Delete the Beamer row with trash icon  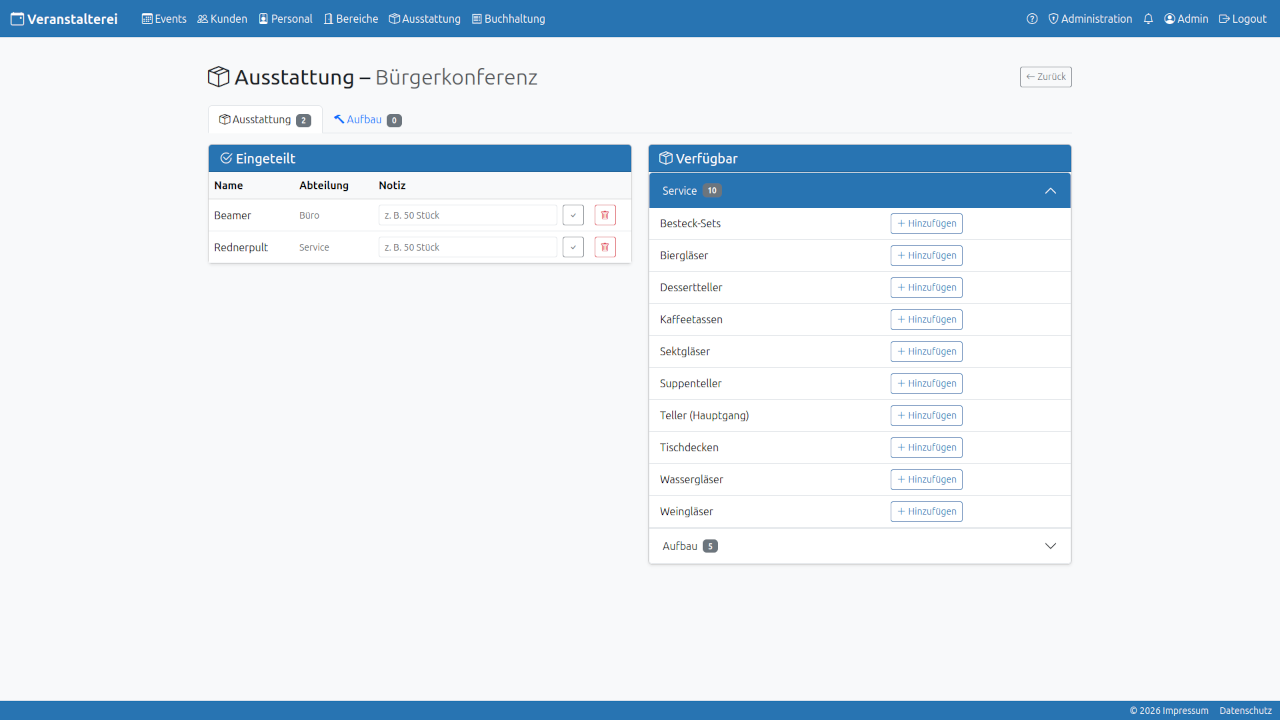(x=605, y=215)
